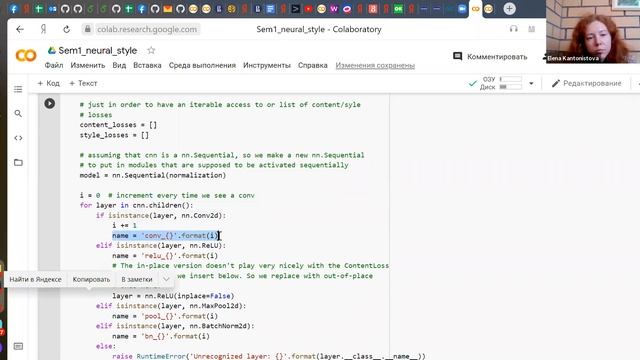The width and height of the screenshot is (640, 360).
Task: Go back with the browser back arrow
Action: click(x=20, y=29)
